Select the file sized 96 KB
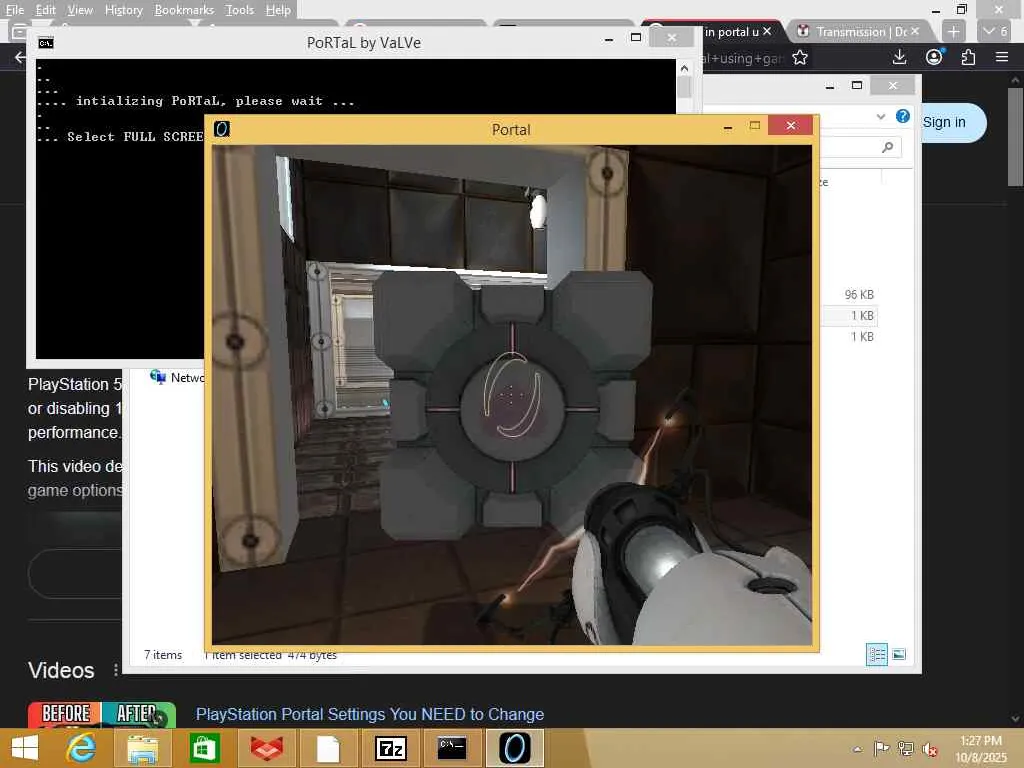Image resolution: width=1024 pixels, height=768 pixels. (859, 295)
